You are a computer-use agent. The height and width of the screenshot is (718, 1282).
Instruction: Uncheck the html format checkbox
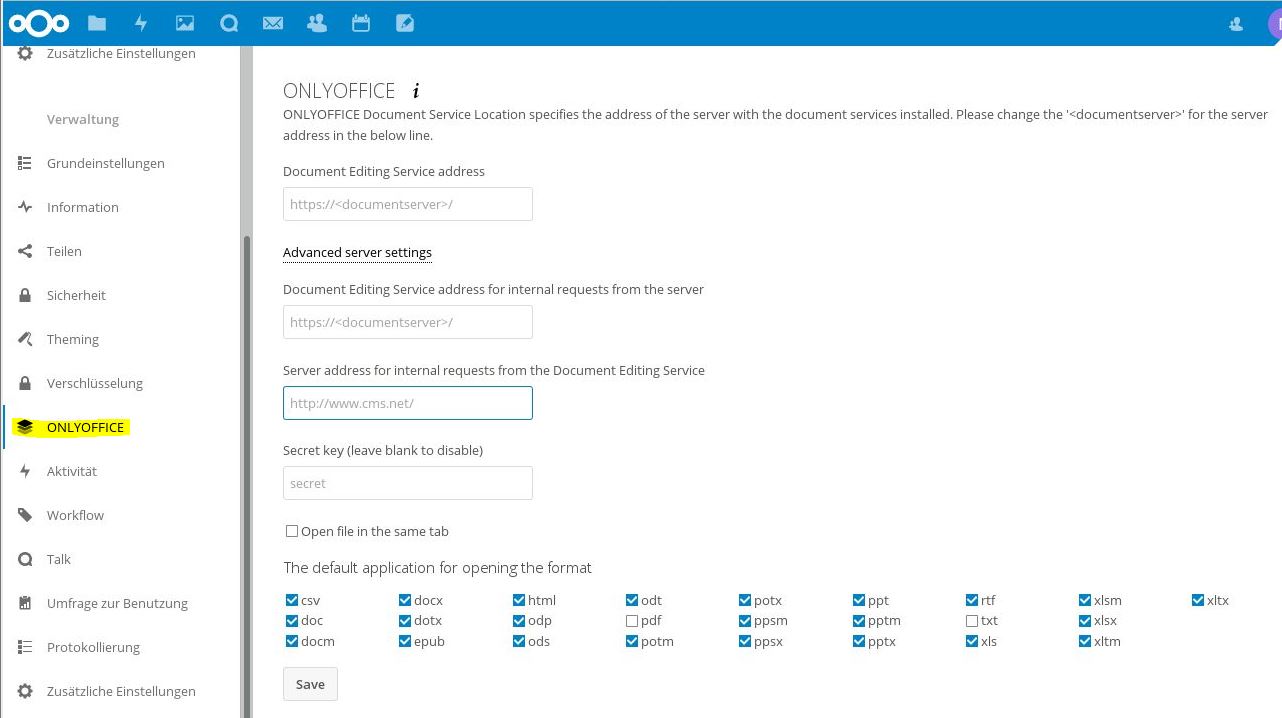click(519, 601)
